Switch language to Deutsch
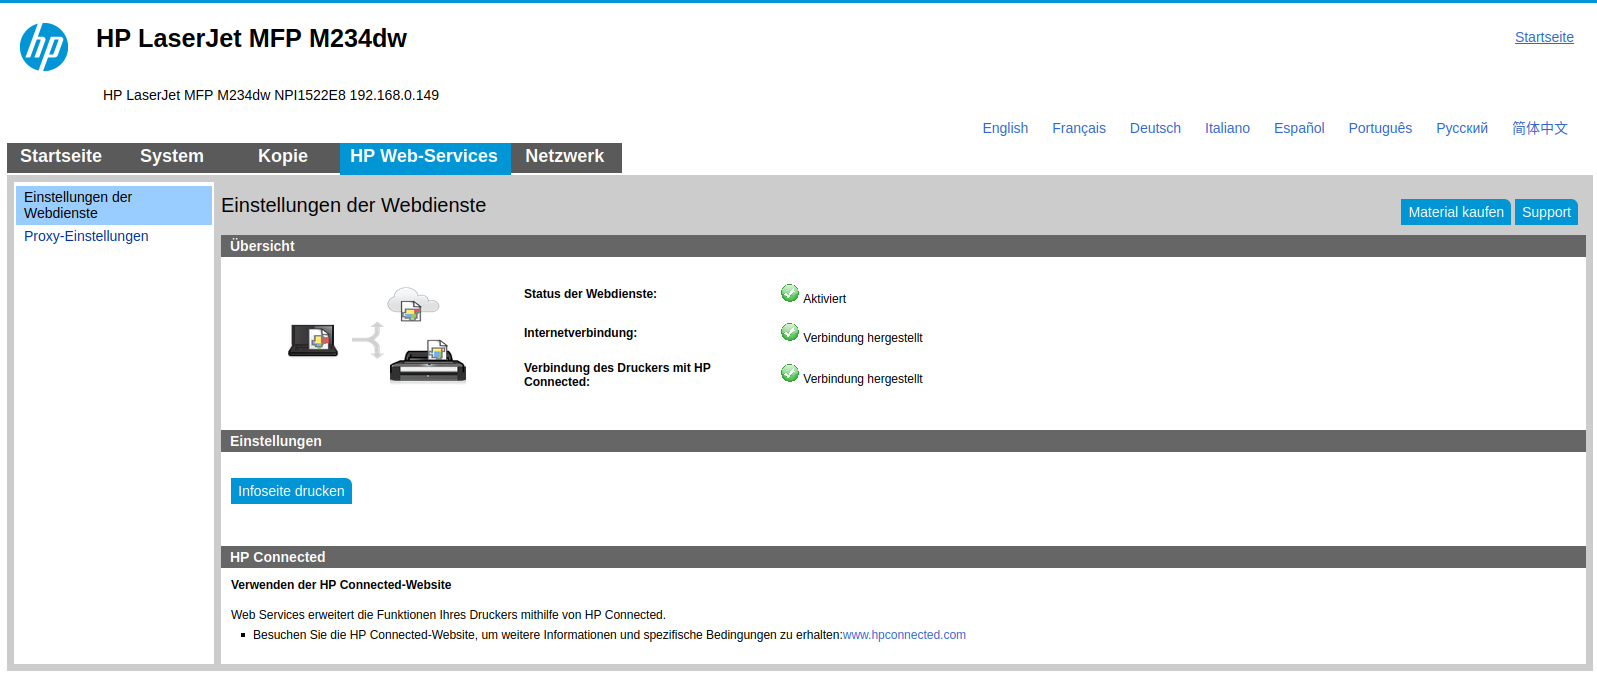This screenshot has height=677, width=1597. click(1155, 128)
